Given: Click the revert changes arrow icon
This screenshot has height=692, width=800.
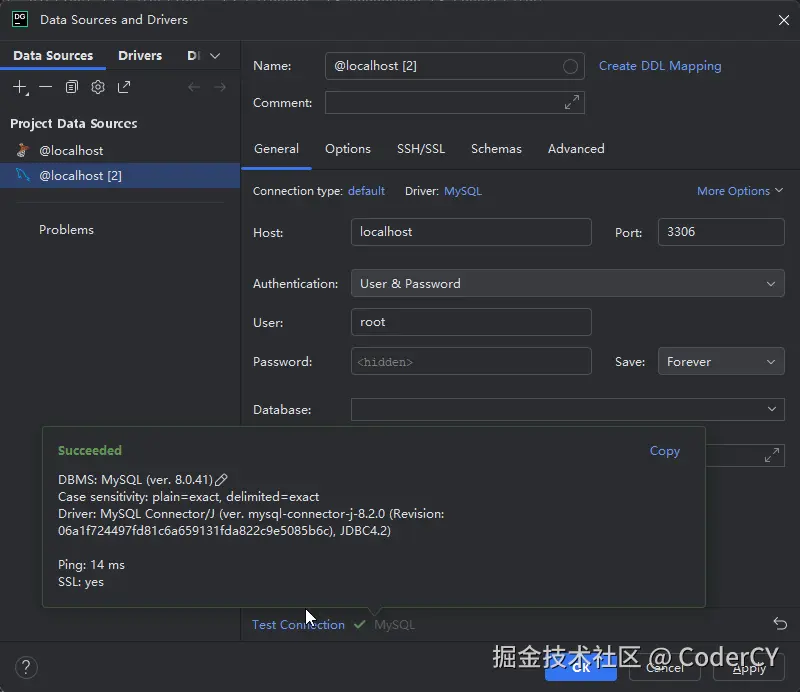Looking at the screenshot, I should point(780,624).
